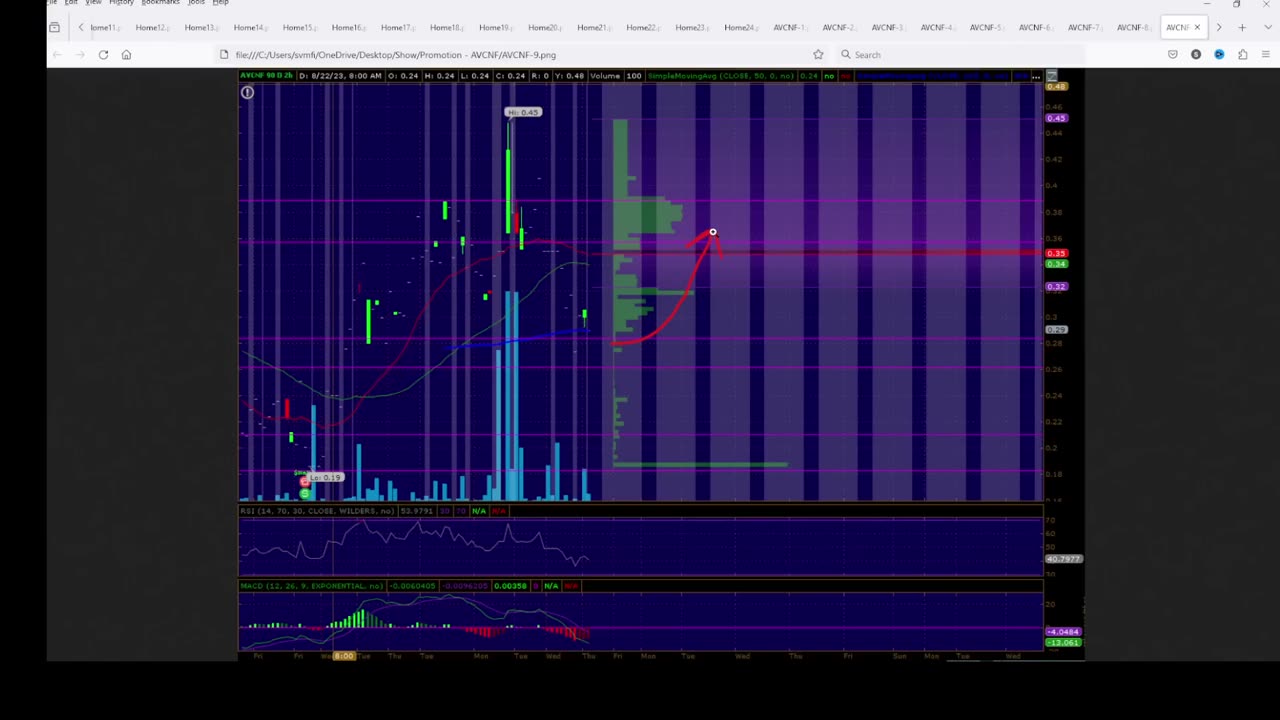Viewport: 1280px width, 720px height.
Task: Click the blue circular extension icon
Action: coord(1219,55)
